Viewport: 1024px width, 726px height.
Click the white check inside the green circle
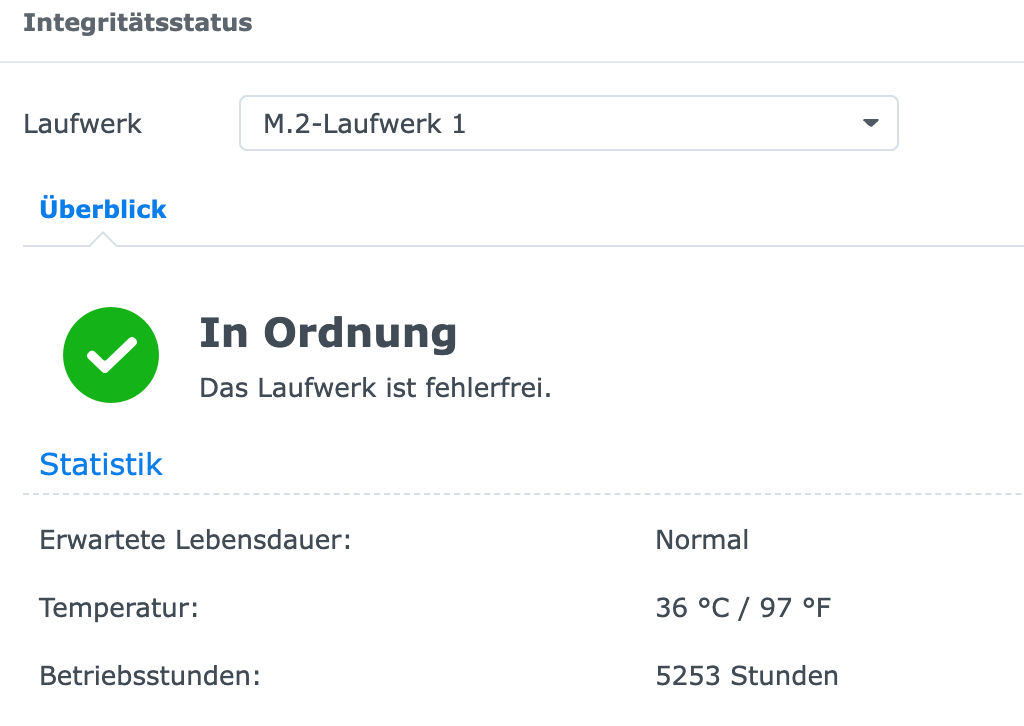pyautogui.click(x=112, y=355)
